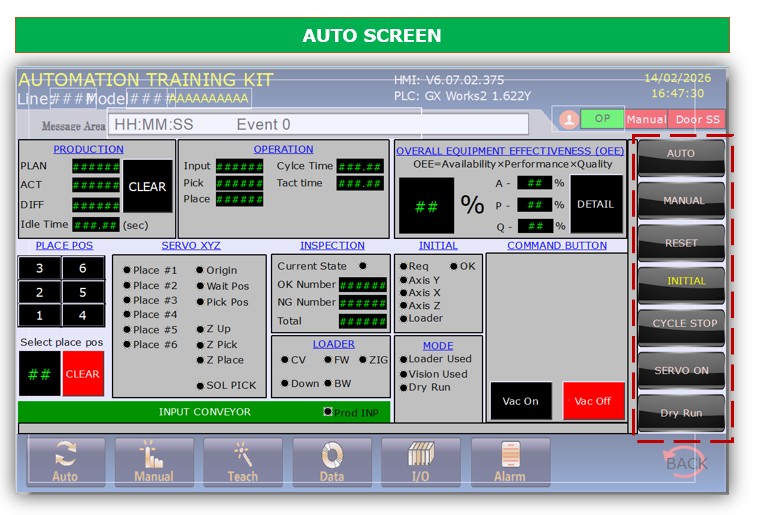Switch vacuum on with Vac On

(x=521, y=401)
